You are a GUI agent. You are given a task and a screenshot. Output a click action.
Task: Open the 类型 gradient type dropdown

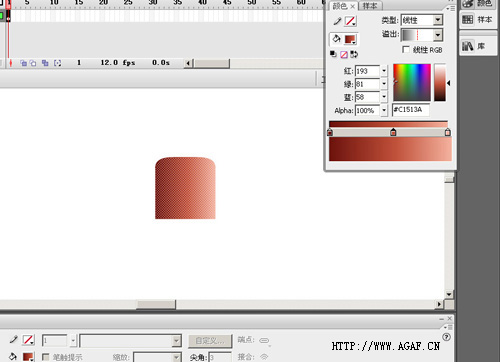[x=422, y=20]
